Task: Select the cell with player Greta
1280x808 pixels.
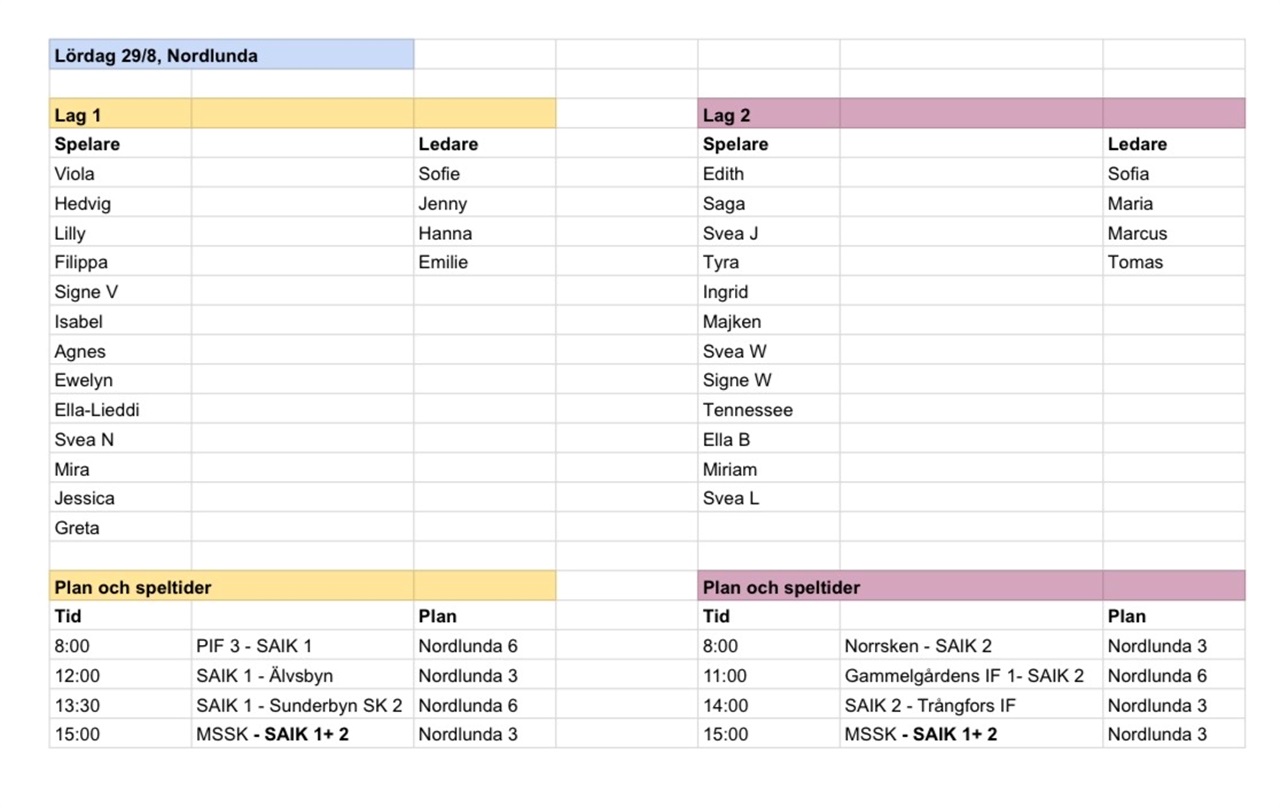Action: click(120, 528)
